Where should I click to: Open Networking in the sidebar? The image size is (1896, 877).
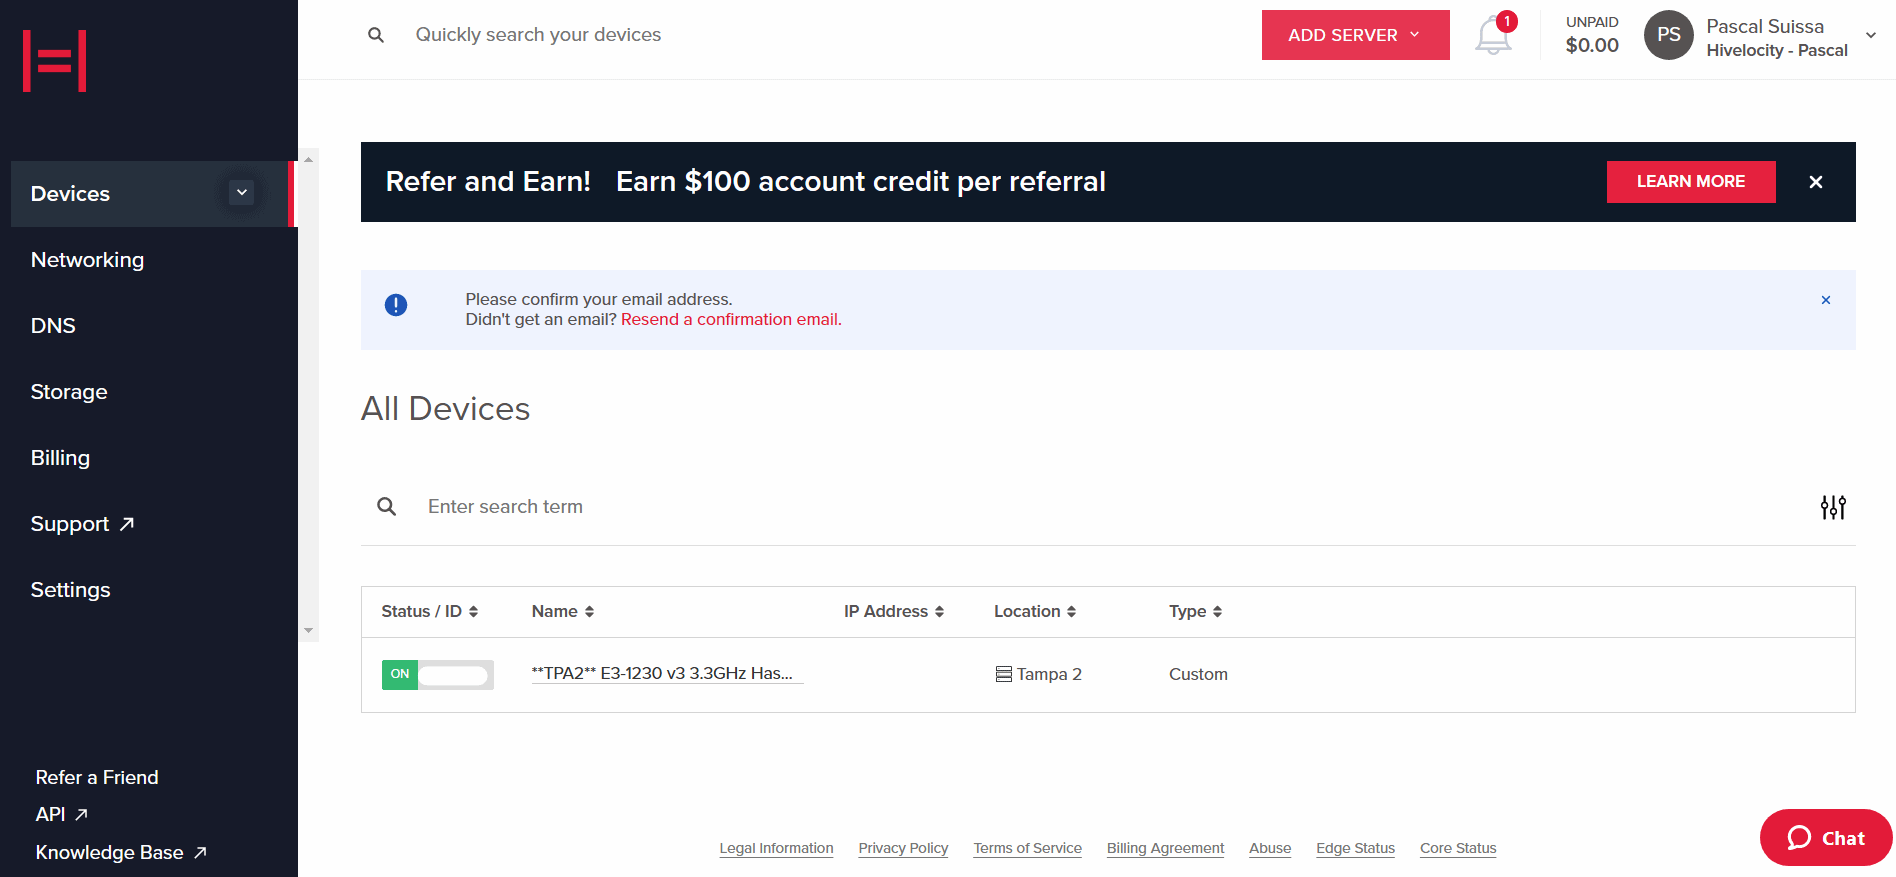tap(88, 260)
